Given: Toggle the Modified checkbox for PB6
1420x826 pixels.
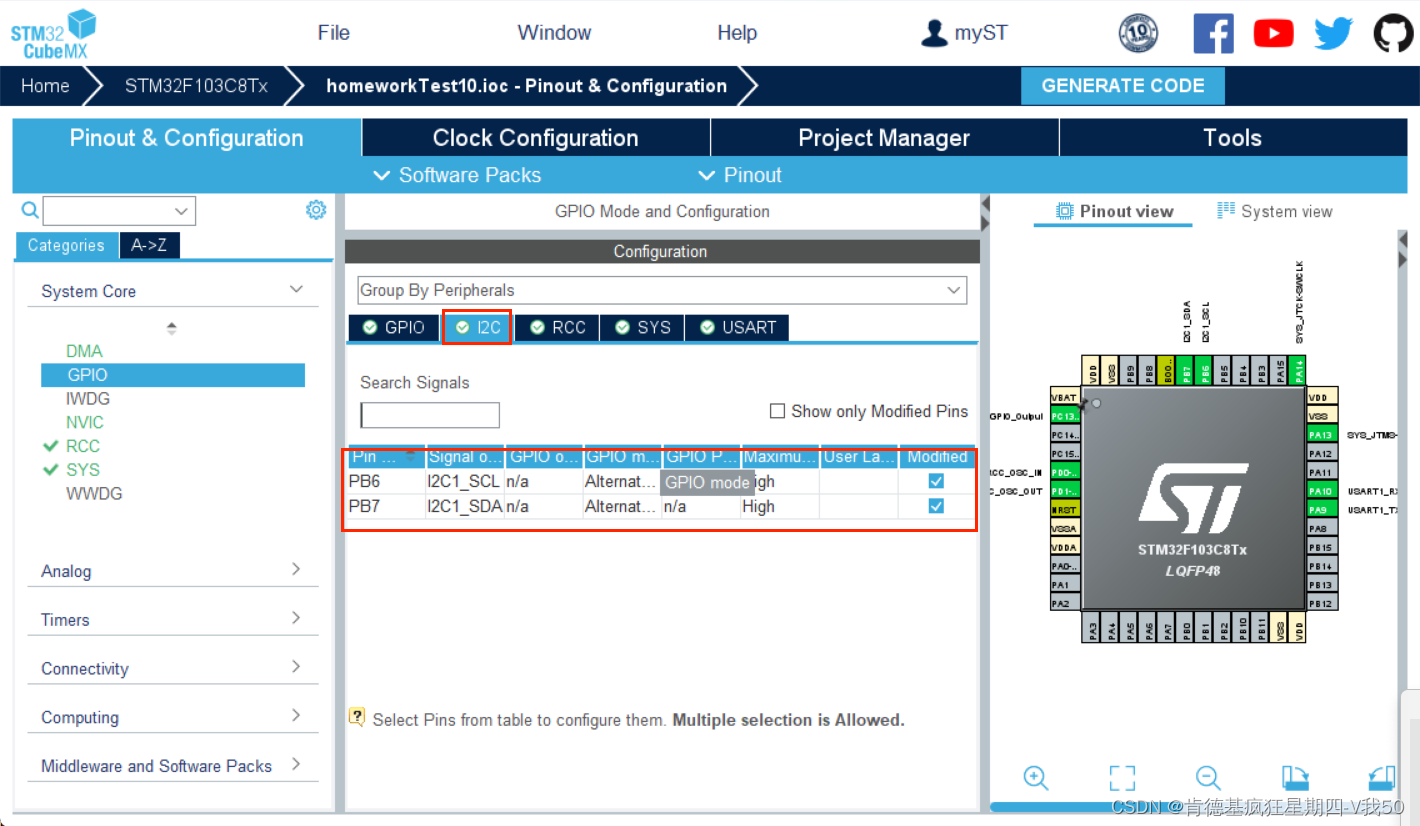Looking at the screenshot, I should 936,481.
